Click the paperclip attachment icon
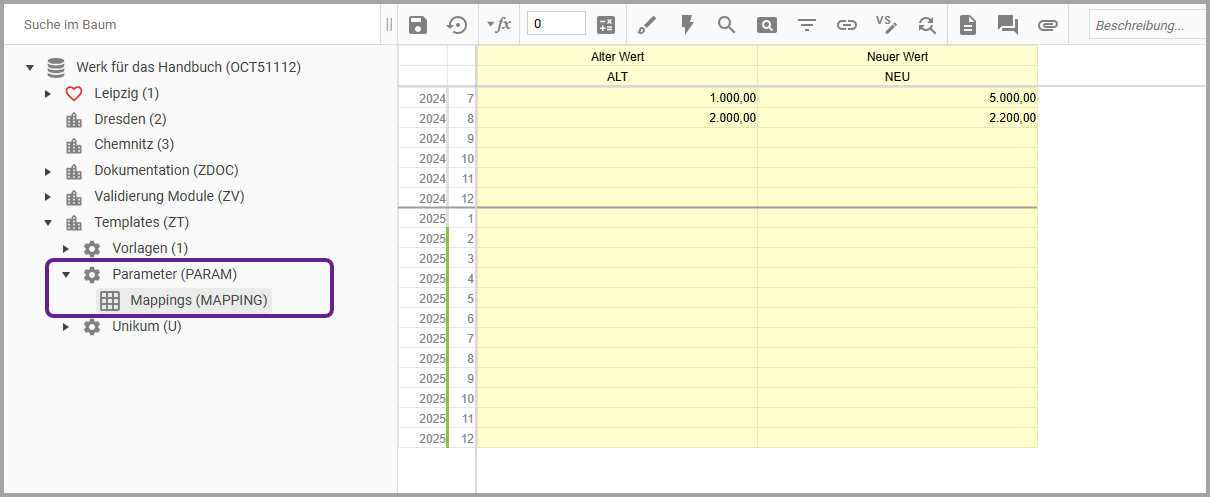This screenshot has height=497, width=1210. tap(1047, 25)
